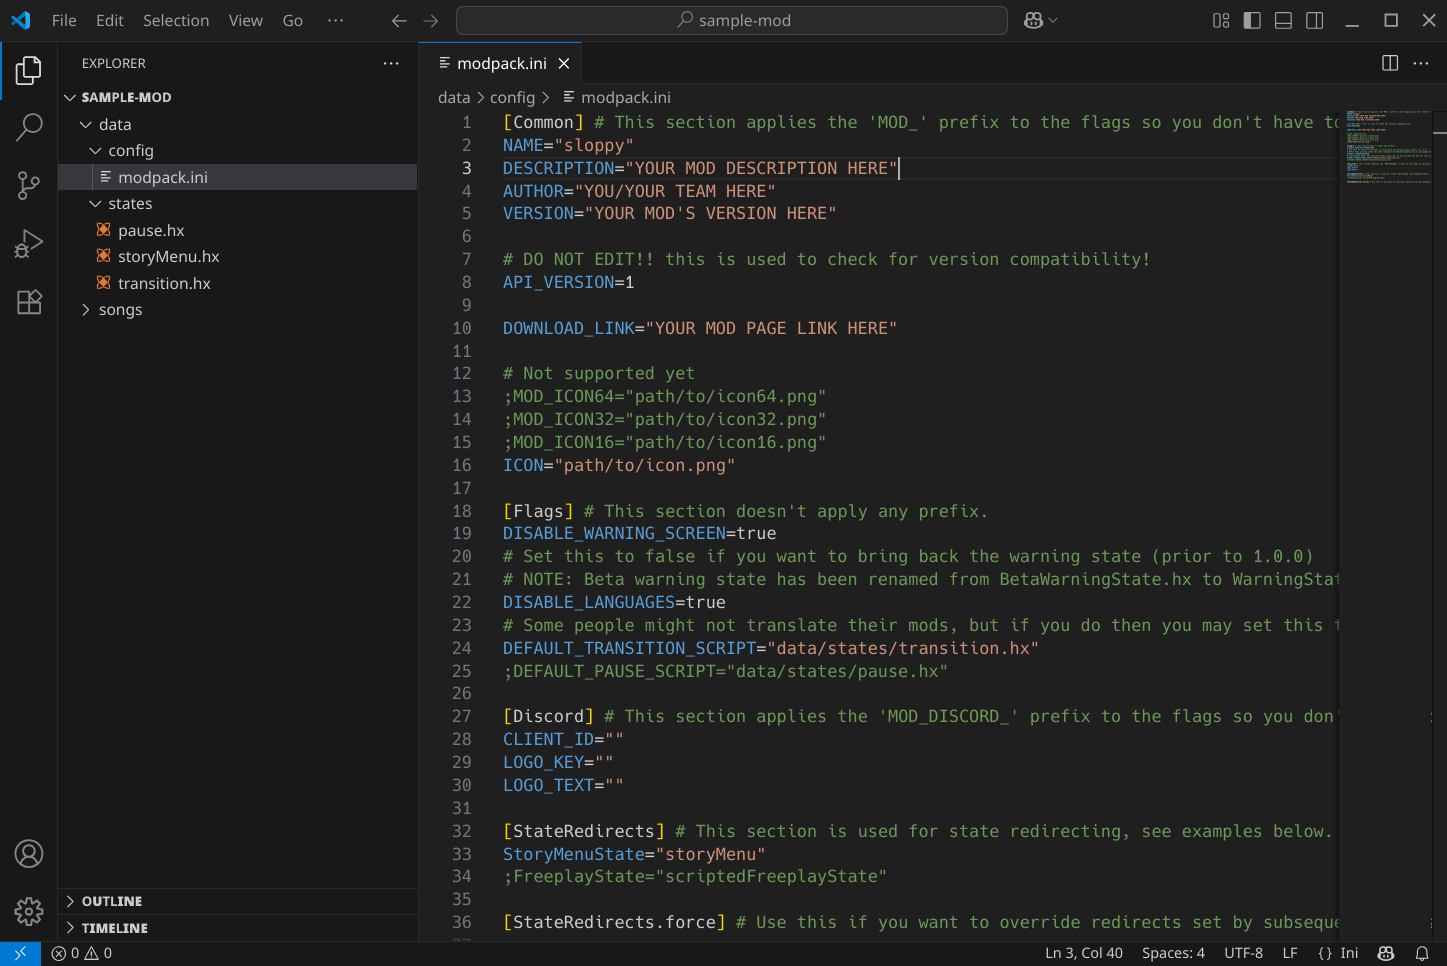Select the modpack.ini editor tab
Image resolution: width=1447 pixels, height=966 pixels.
[502, 63]
